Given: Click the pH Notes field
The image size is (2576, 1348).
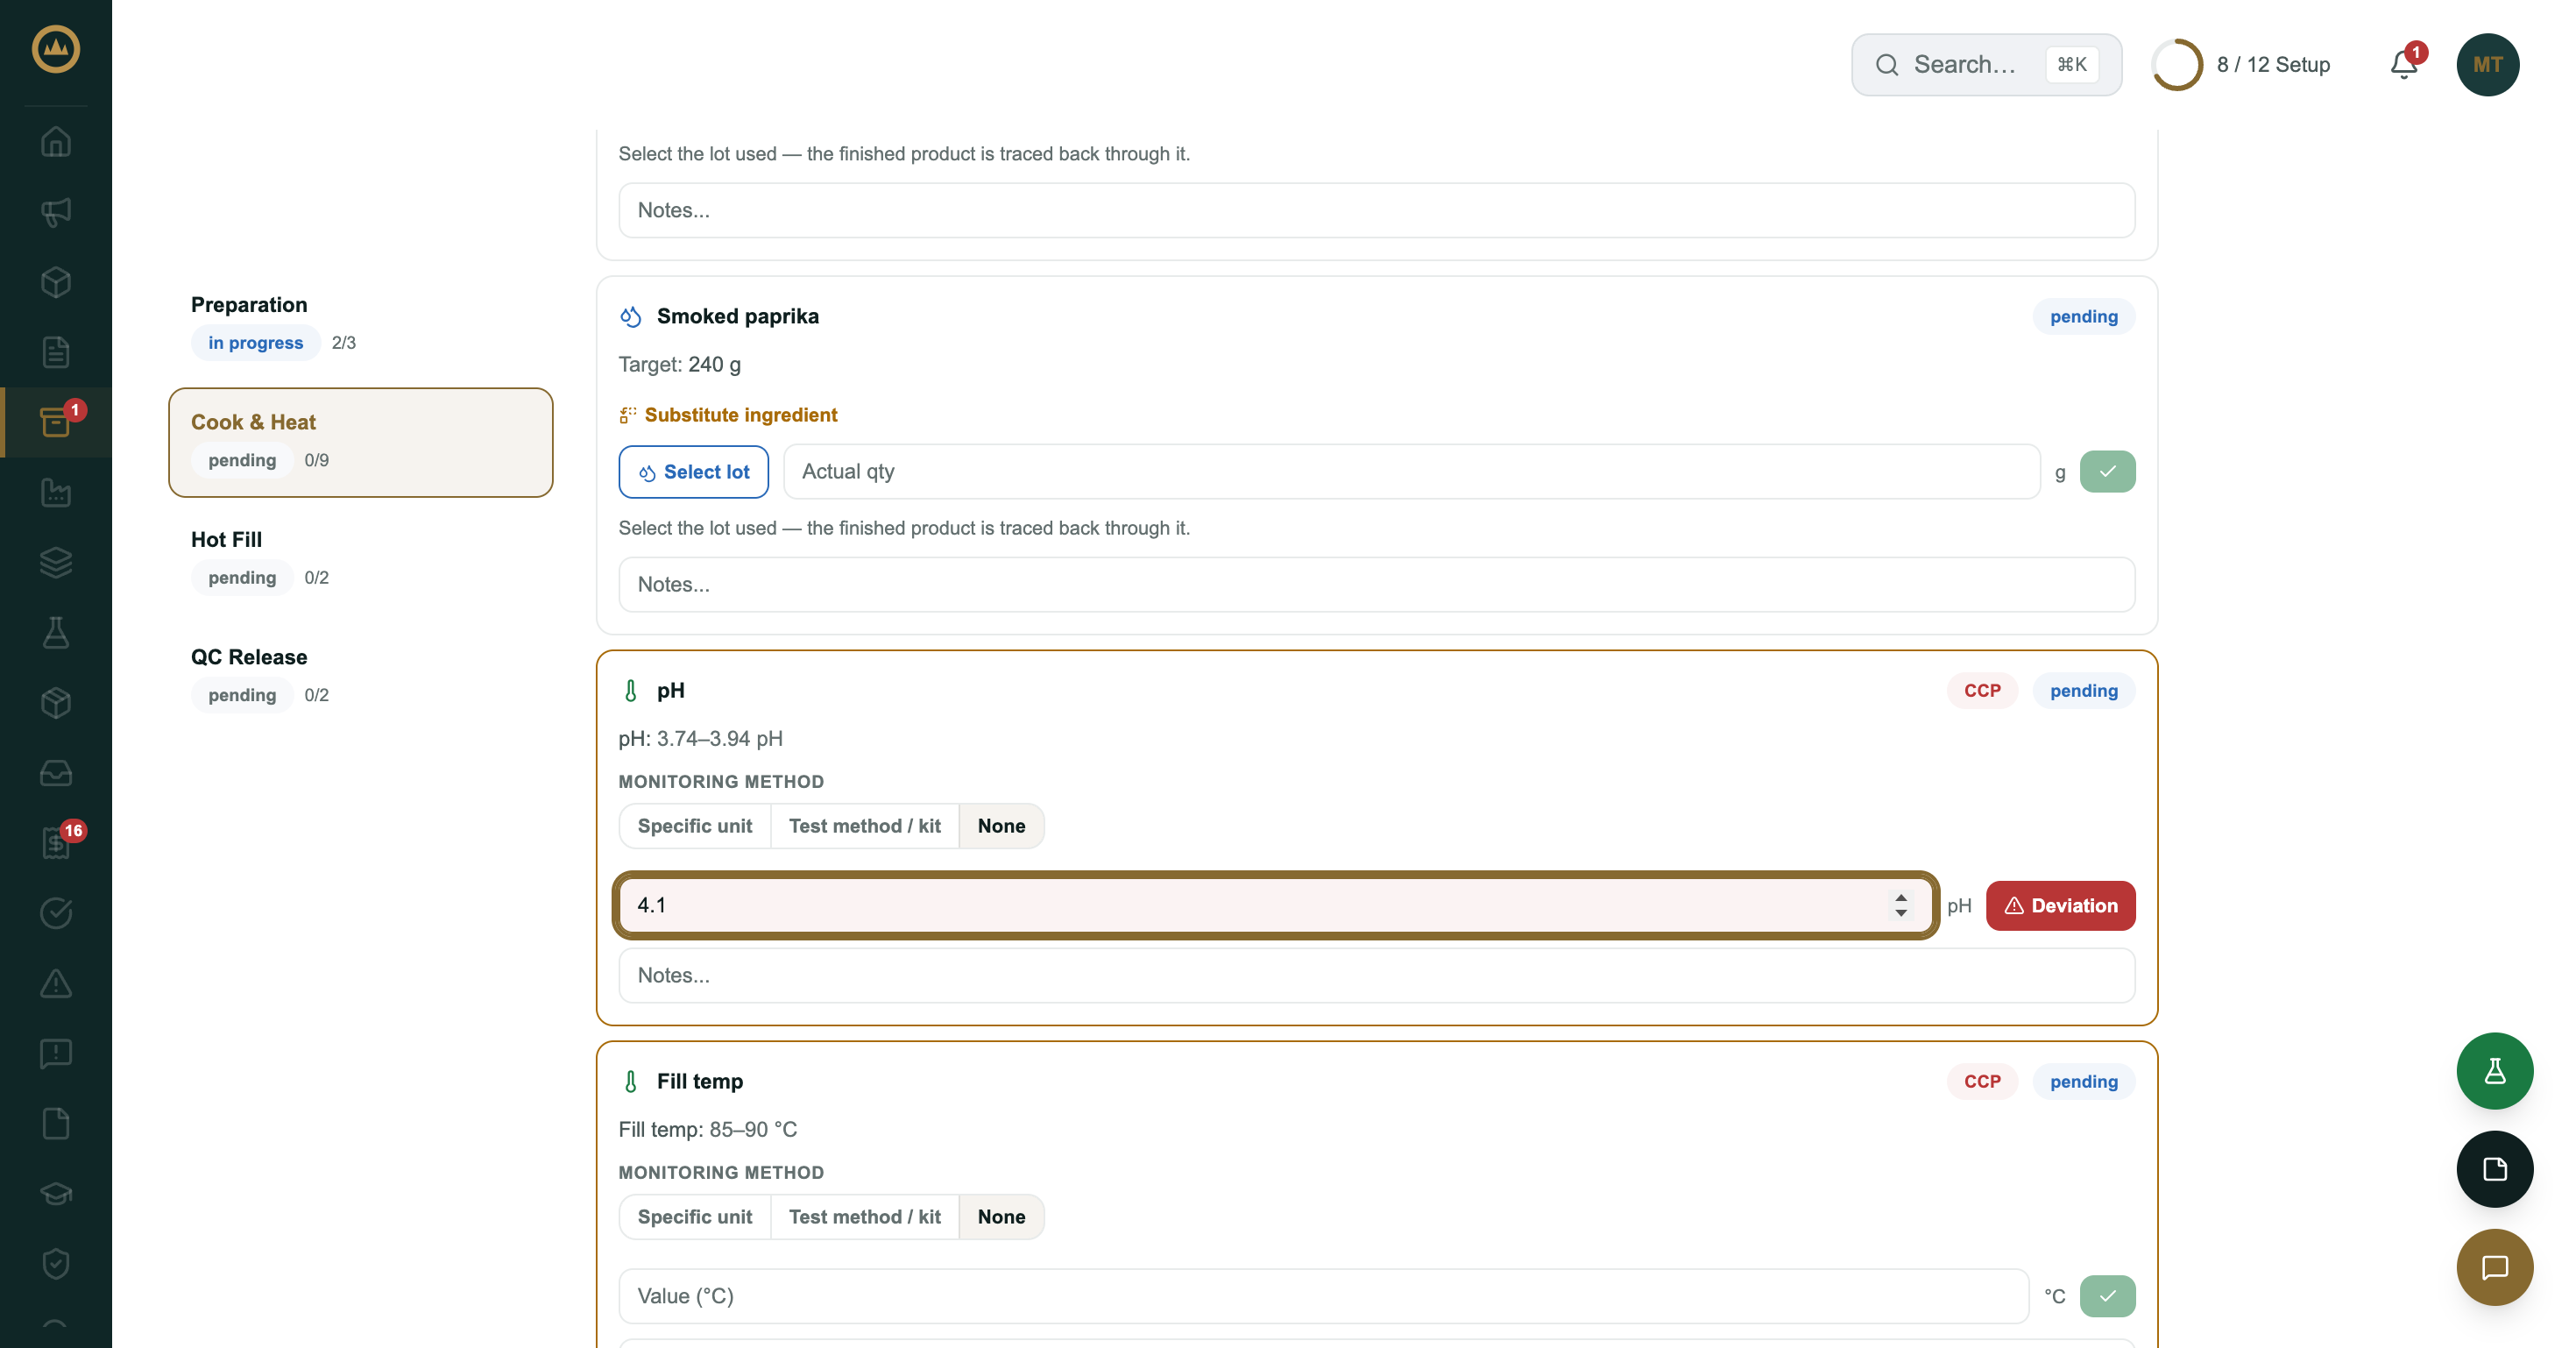Looking at the screenshot, I should click(1376, 976).
